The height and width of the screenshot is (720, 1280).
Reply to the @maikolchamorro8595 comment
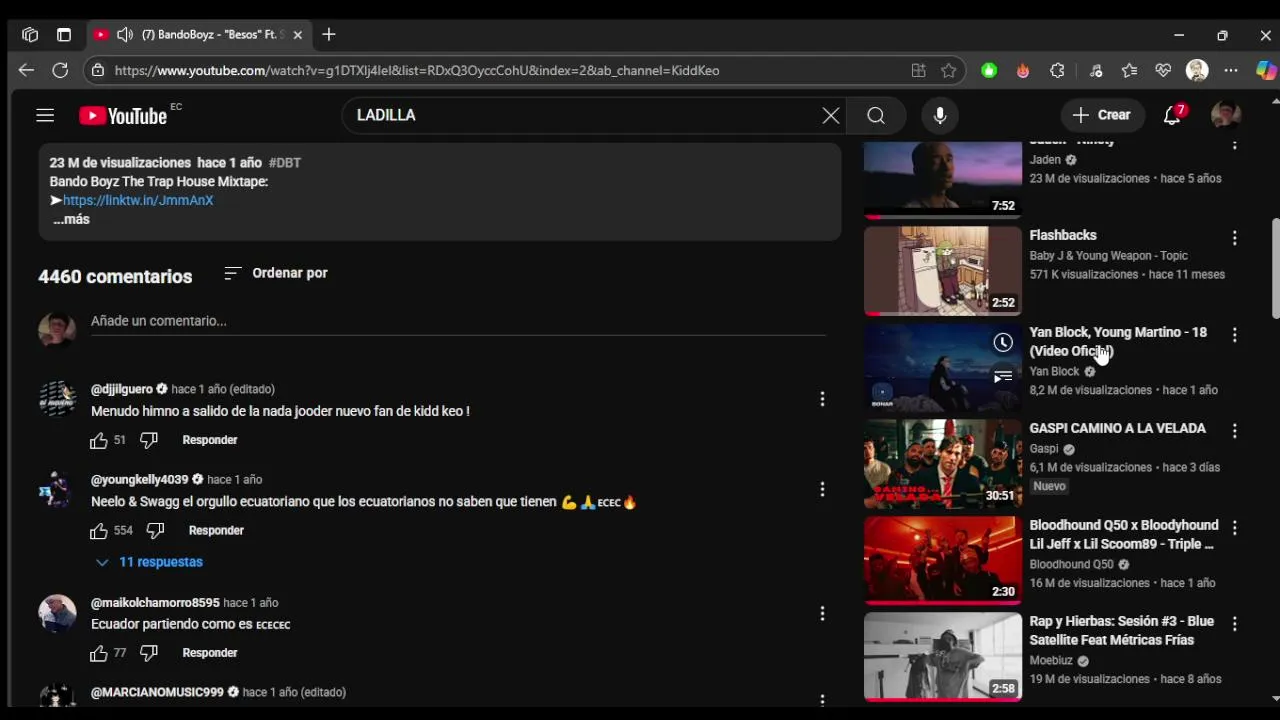pyautogui.click(x=210, y=653)
